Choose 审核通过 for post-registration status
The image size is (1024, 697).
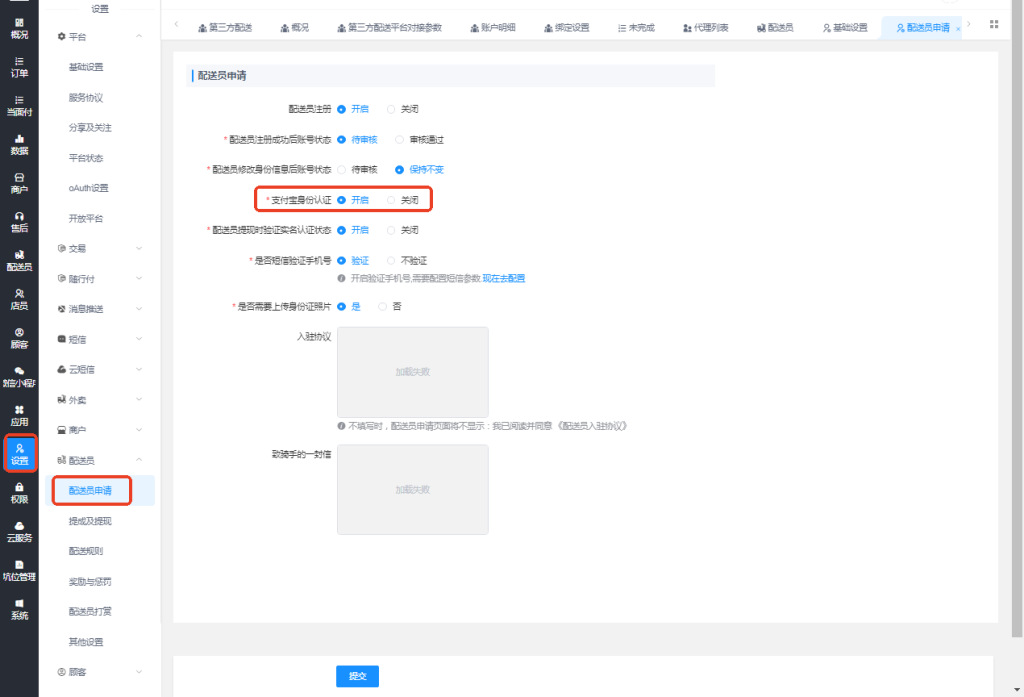[419, 140]
